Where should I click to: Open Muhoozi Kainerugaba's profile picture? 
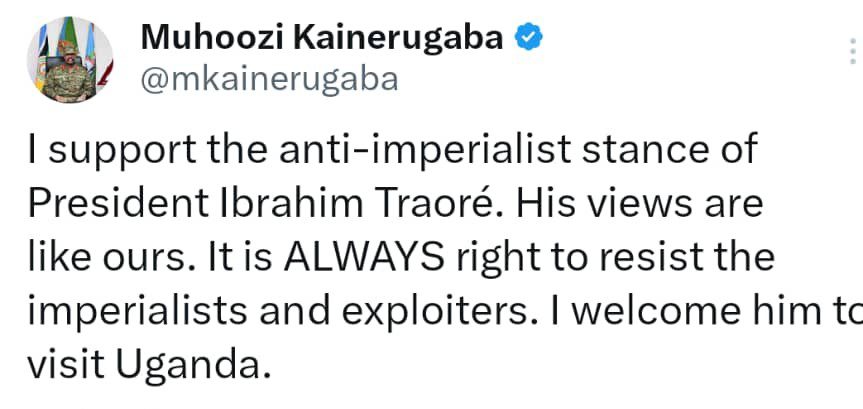tap(70, 59)
